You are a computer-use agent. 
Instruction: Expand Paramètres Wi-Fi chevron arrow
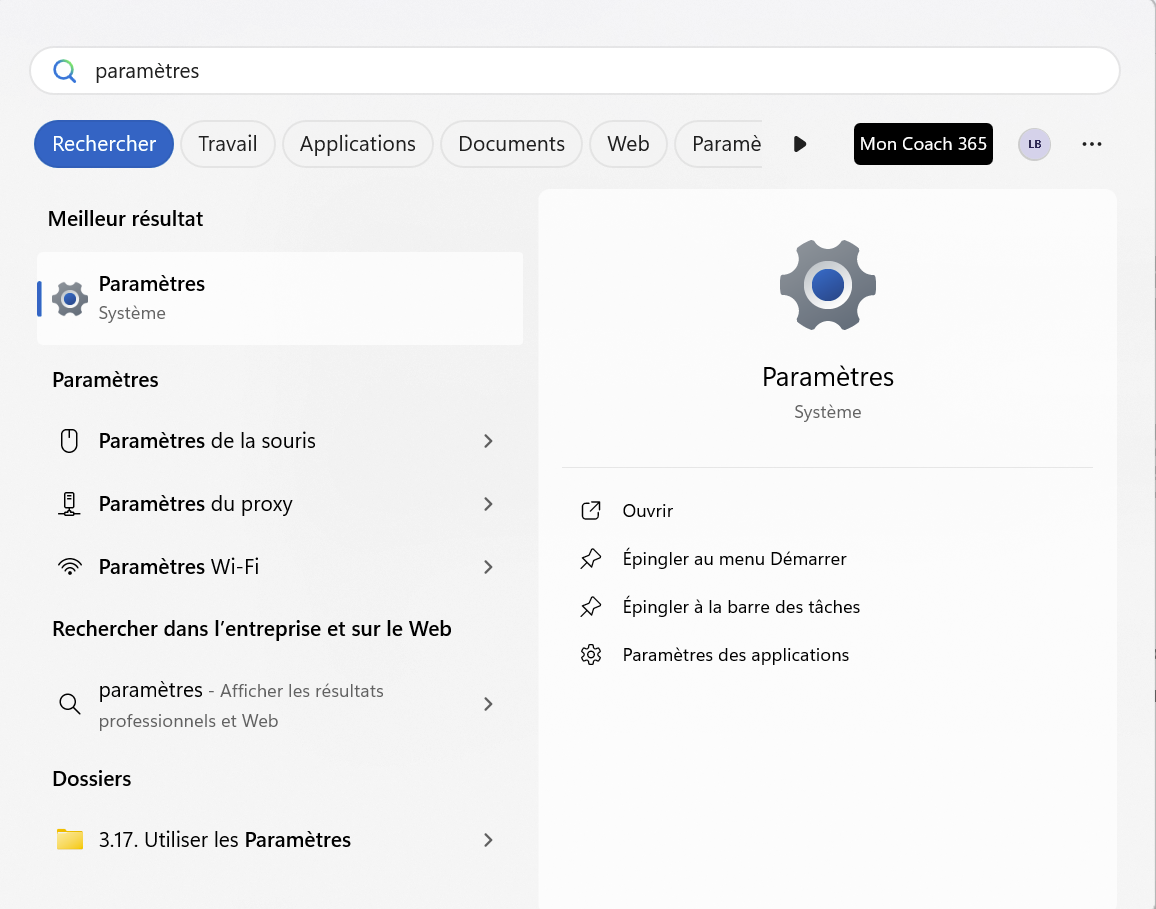pos(488,567)
